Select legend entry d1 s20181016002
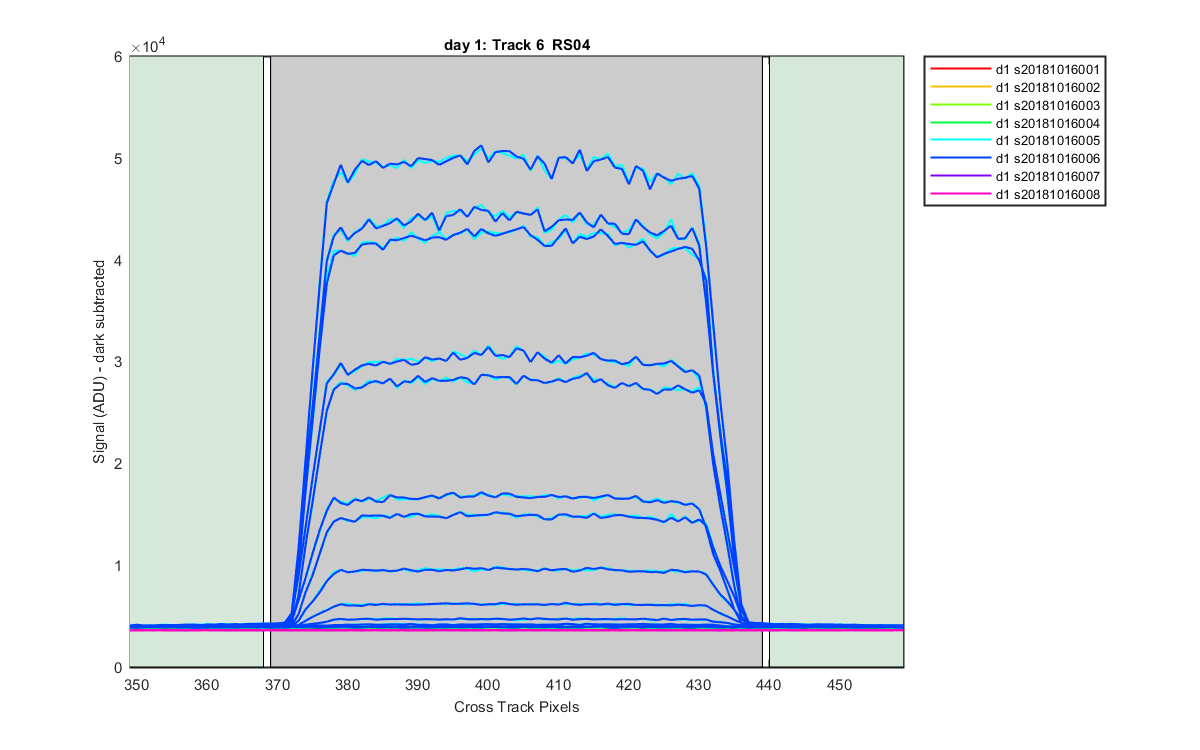 click(x=1016, y=87)
